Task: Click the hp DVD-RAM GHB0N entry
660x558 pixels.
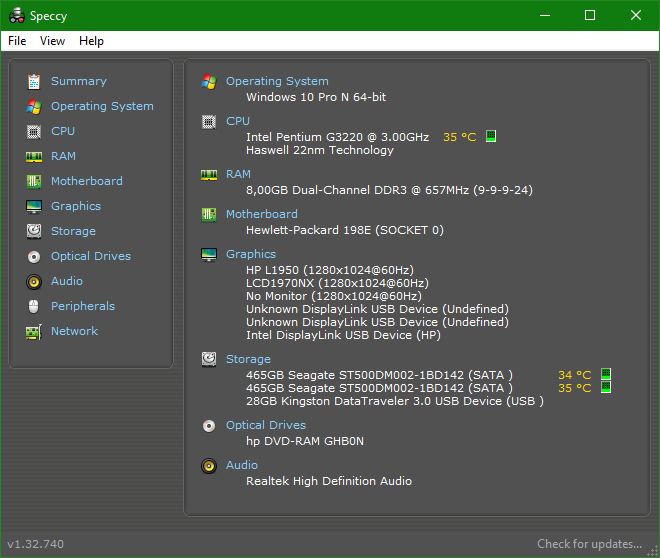Action: pos(305,441)
